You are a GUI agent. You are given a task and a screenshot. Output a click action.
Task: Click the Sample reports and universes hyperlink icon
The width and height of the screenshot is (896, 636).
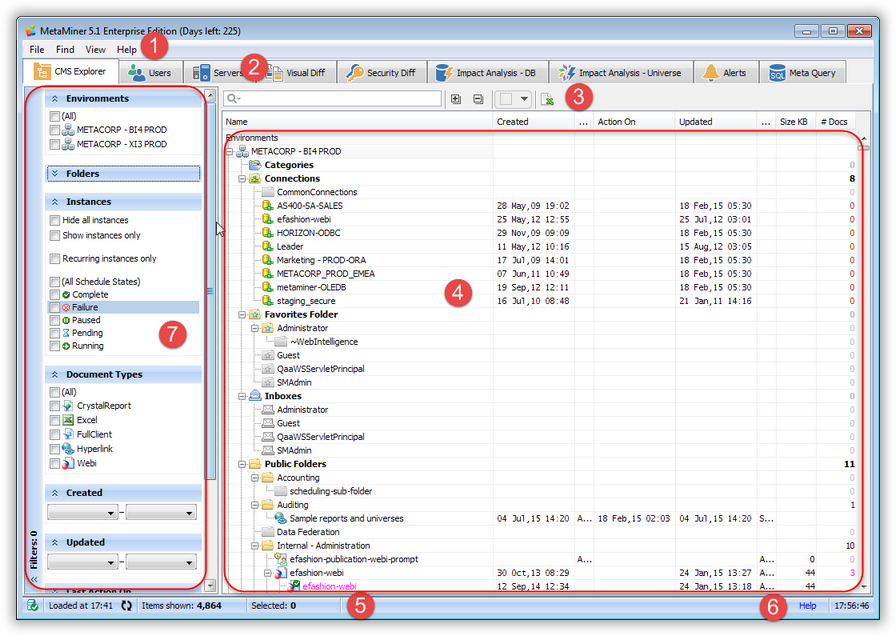(280, 518)
